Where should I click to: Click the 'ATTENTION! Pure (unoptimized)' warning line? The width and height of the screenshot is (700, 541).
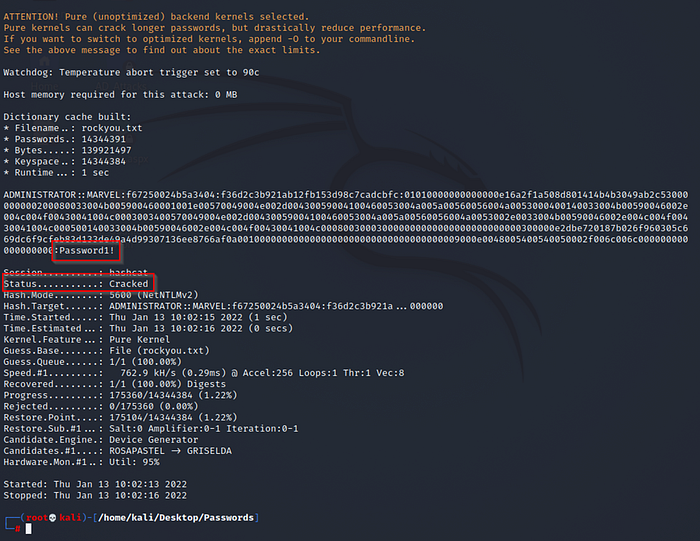point(156,17)
